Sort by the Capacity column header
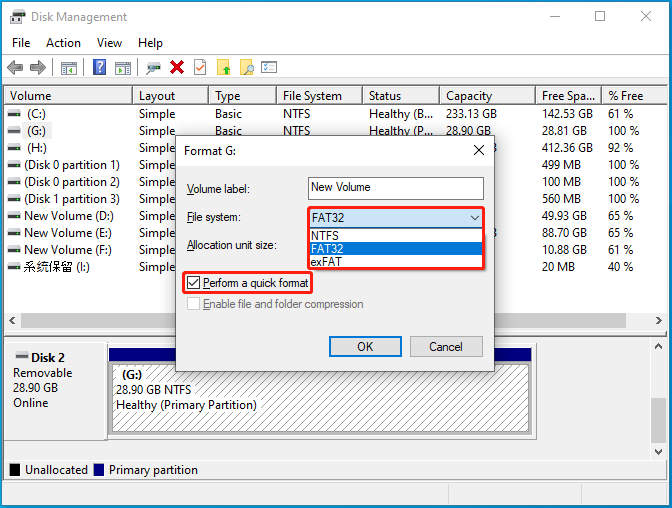Screen dimensions: 672x508 [x=488, y=96]
